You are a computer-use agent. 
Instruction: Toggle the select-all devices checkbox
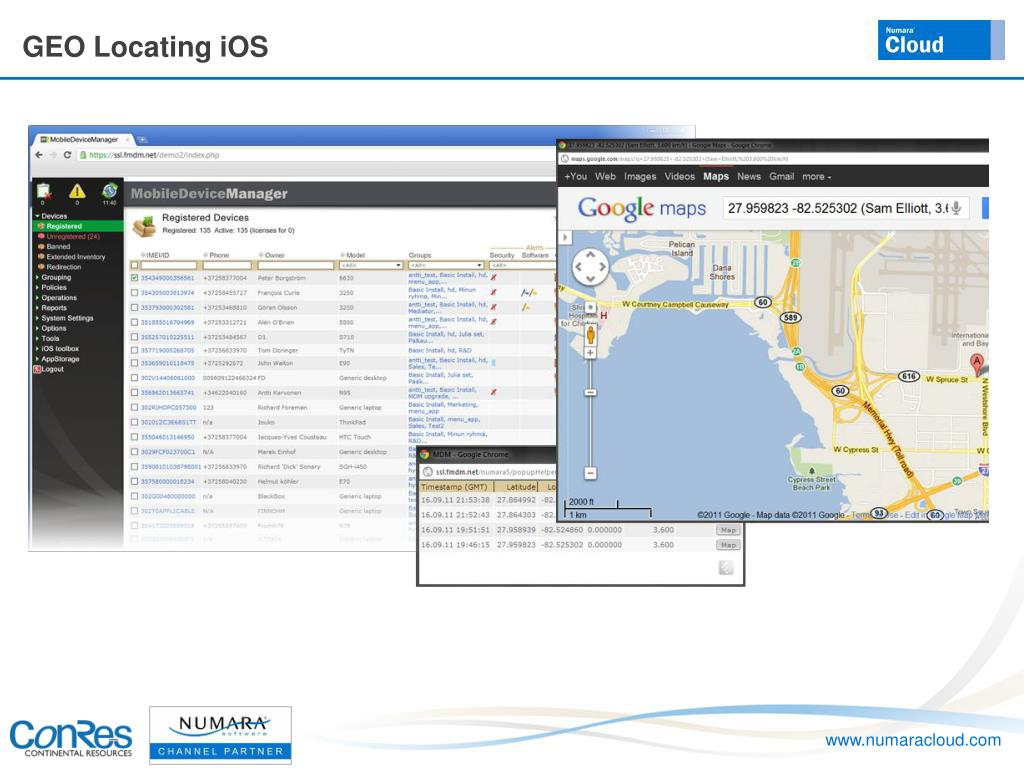click(135, 265)
